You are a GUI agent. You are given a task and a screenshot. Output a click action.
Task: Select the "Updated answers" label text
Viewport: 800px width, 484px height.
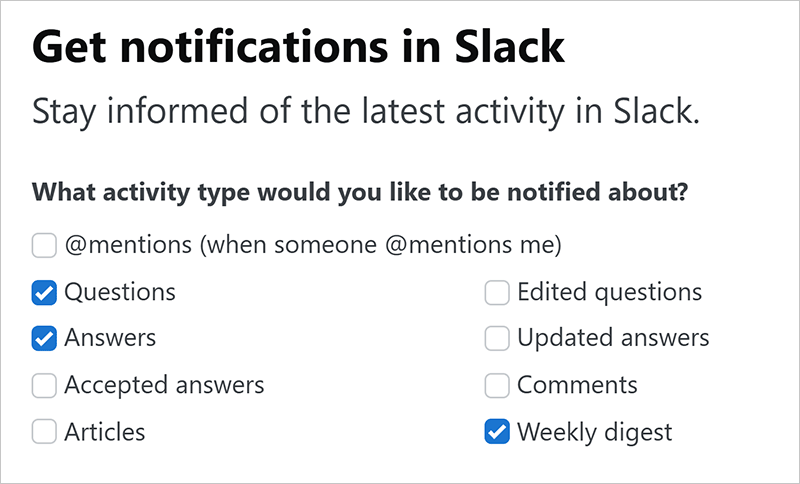(613, 339)
